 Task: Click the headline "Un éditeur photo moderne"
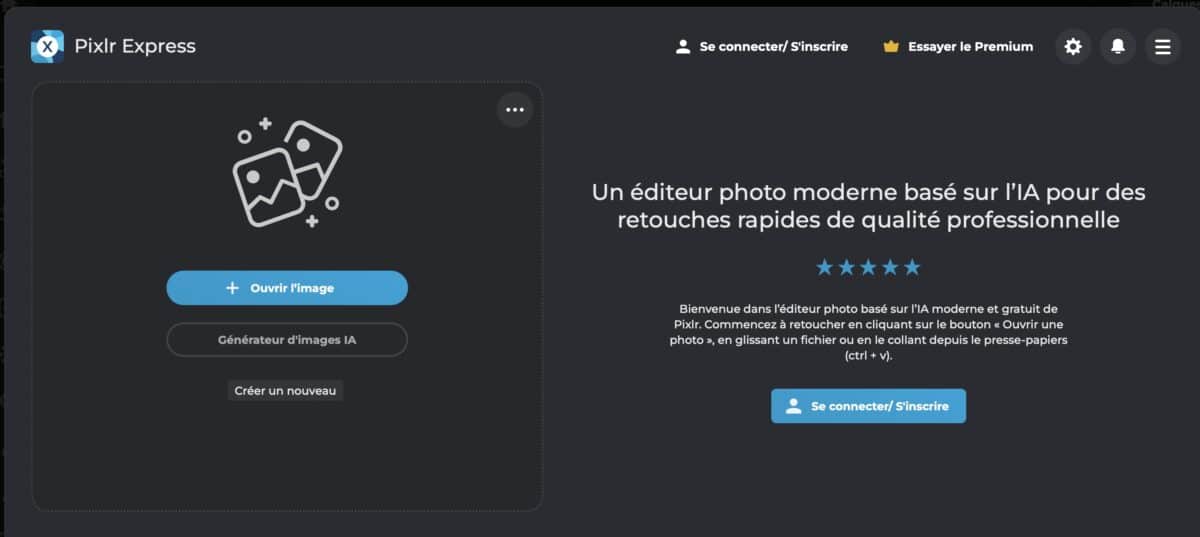tap(868, 205)
